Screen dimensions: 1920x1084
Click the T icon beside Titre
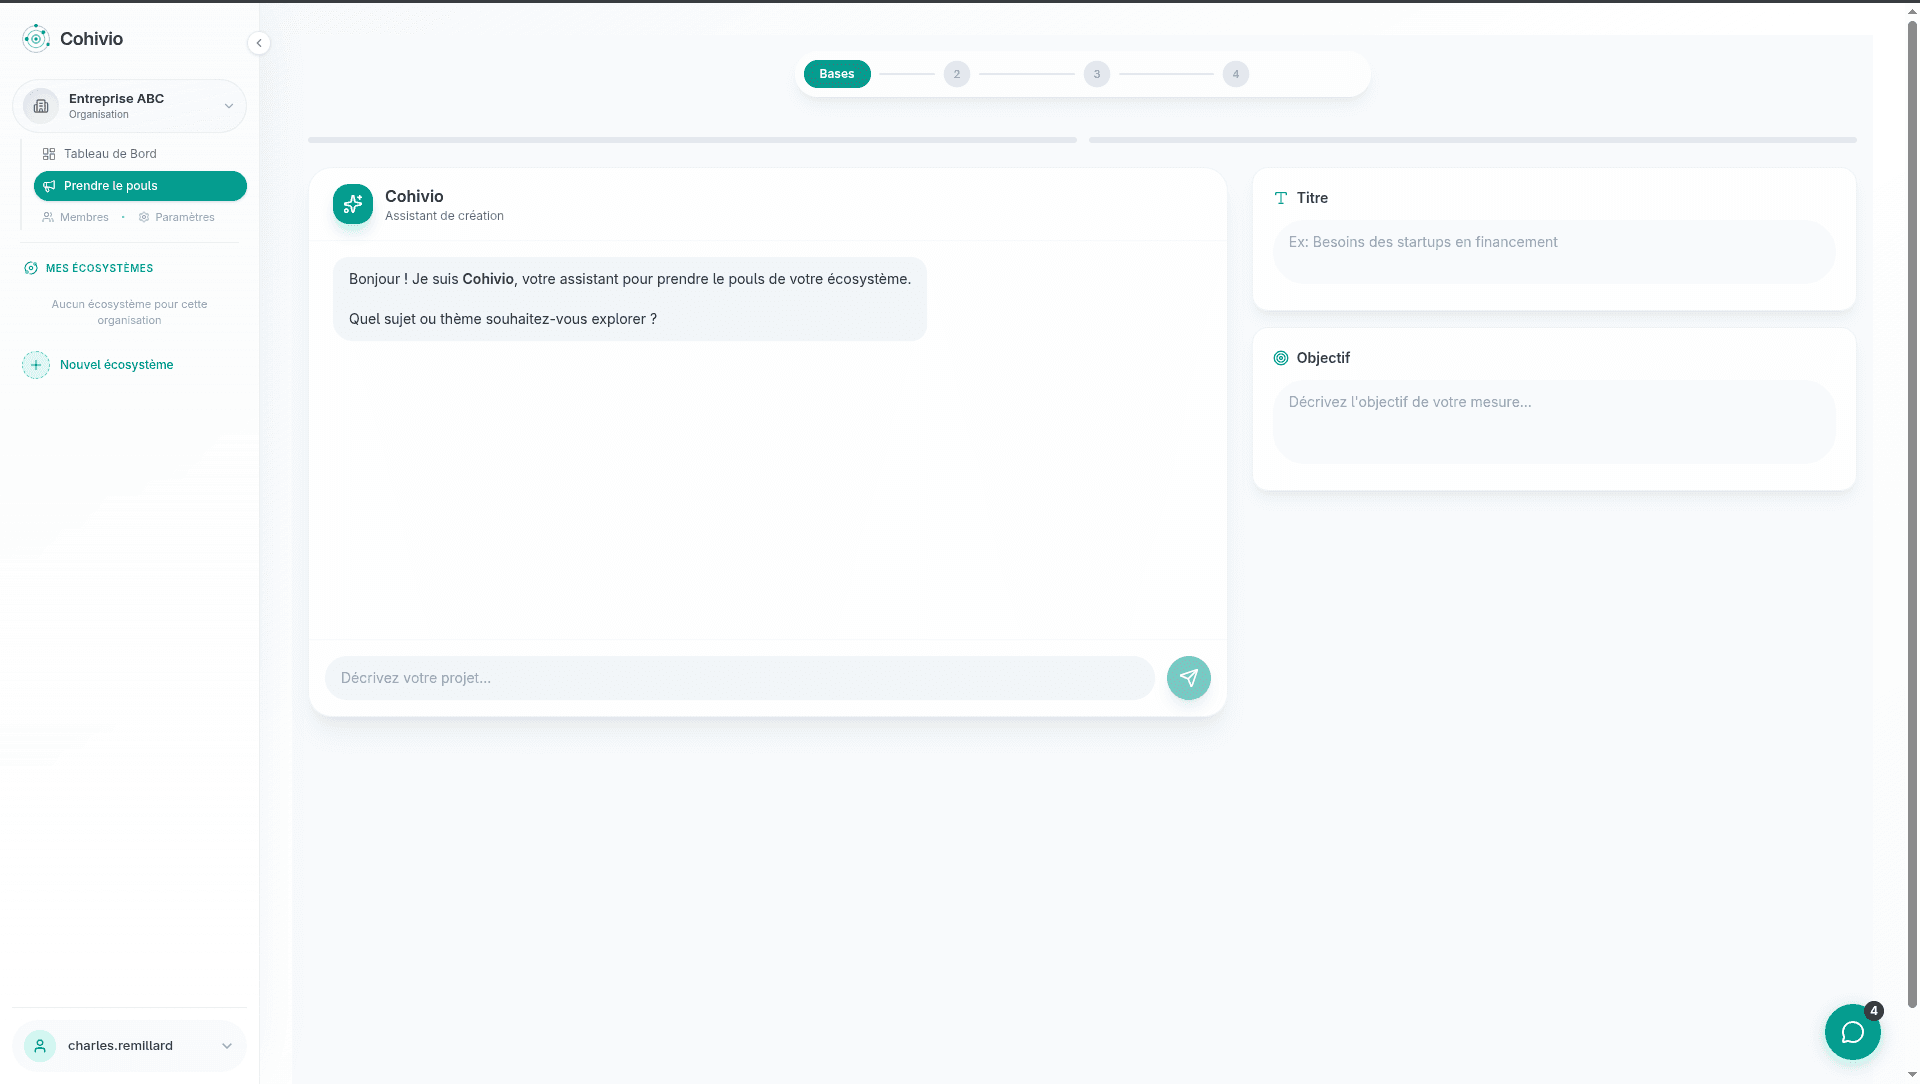pos(1281,198)
